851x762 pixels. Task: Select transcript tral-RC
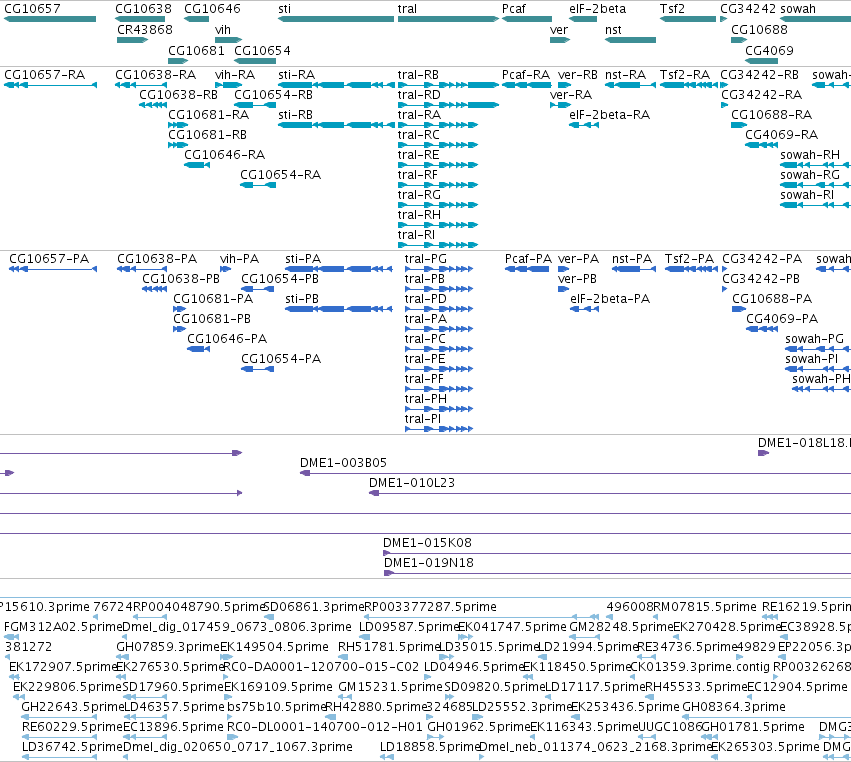tap(438, 145)
